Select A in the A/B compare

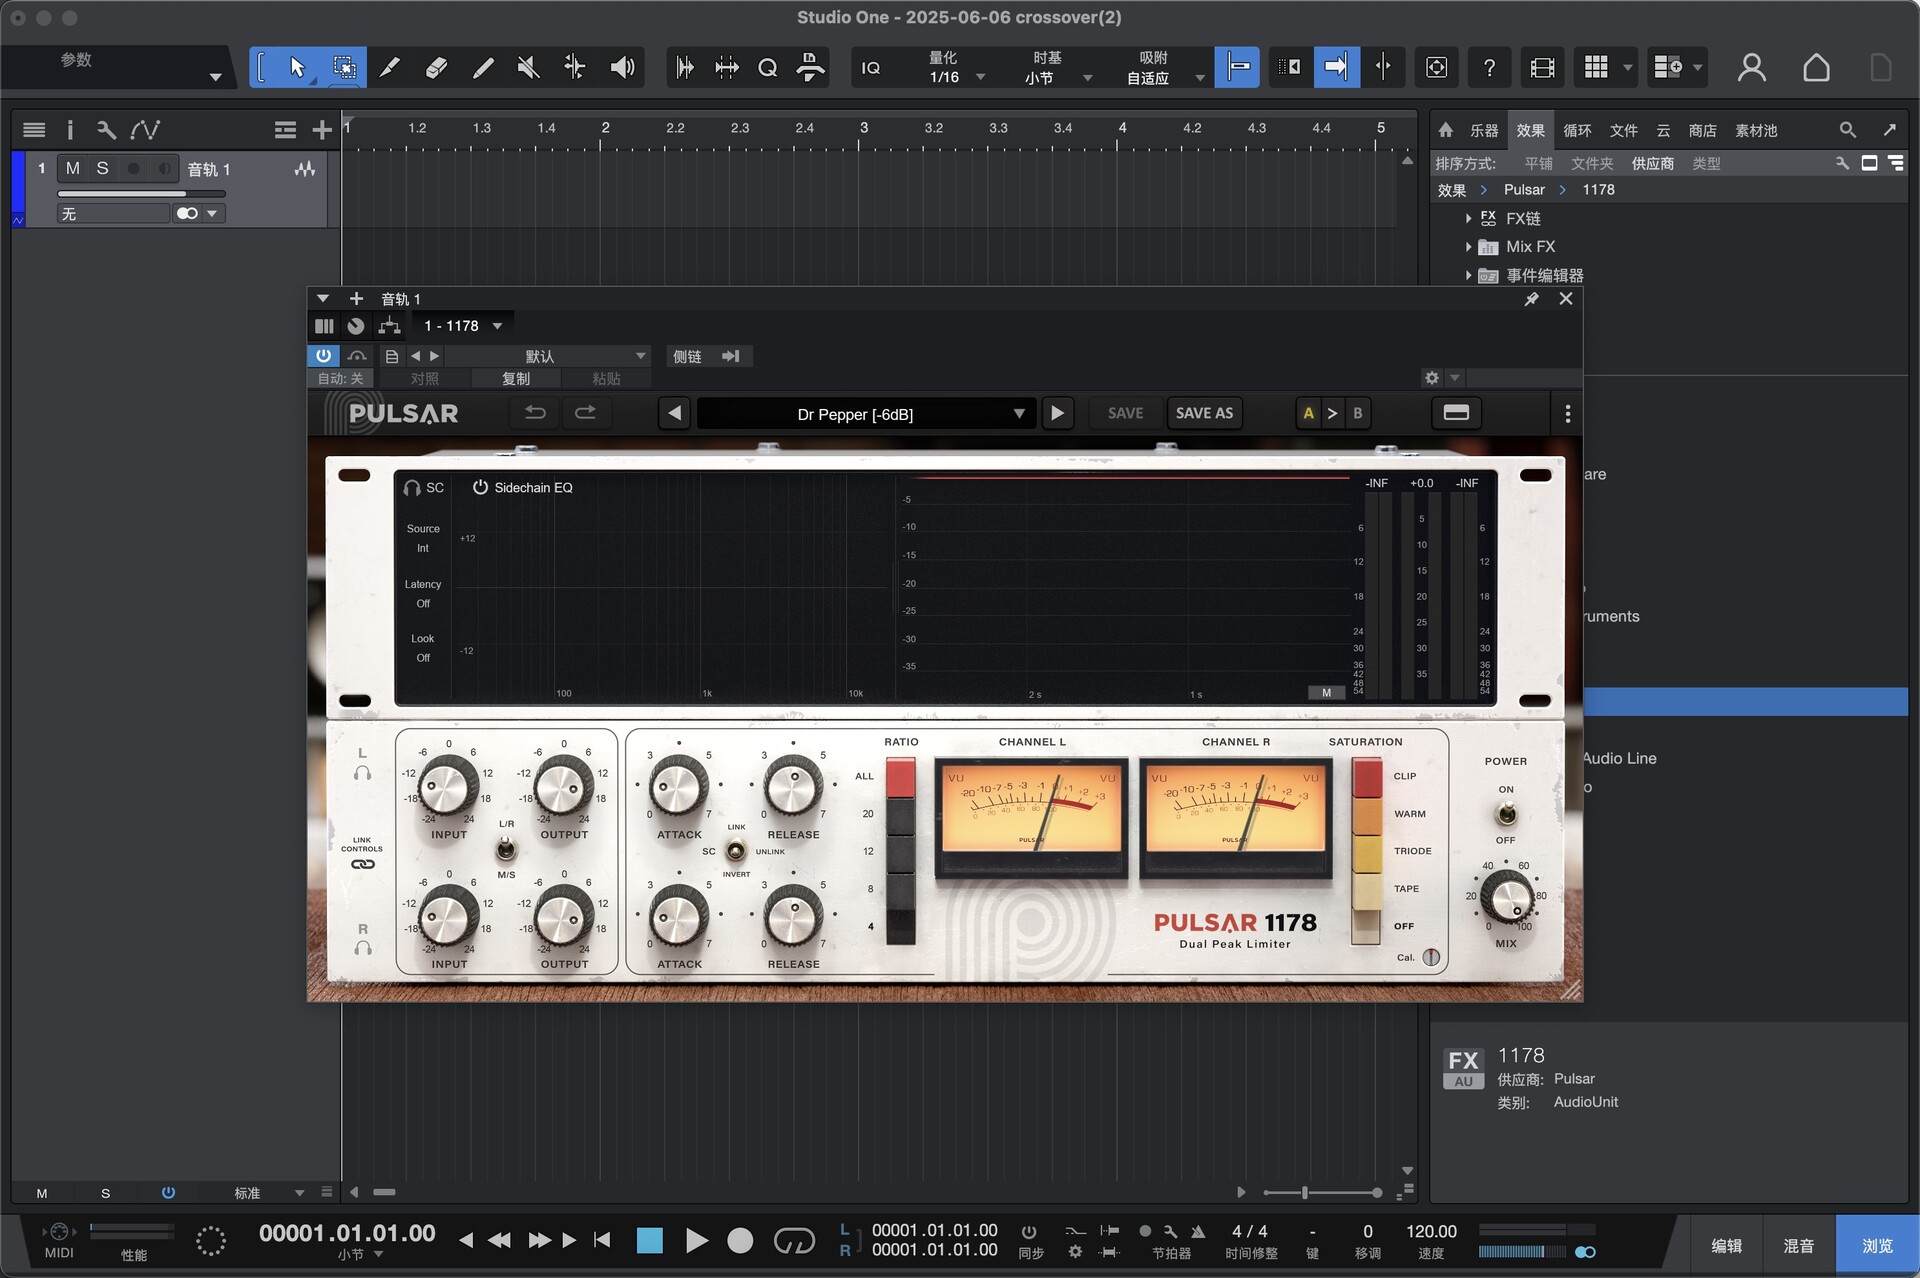pos(1308,413)
